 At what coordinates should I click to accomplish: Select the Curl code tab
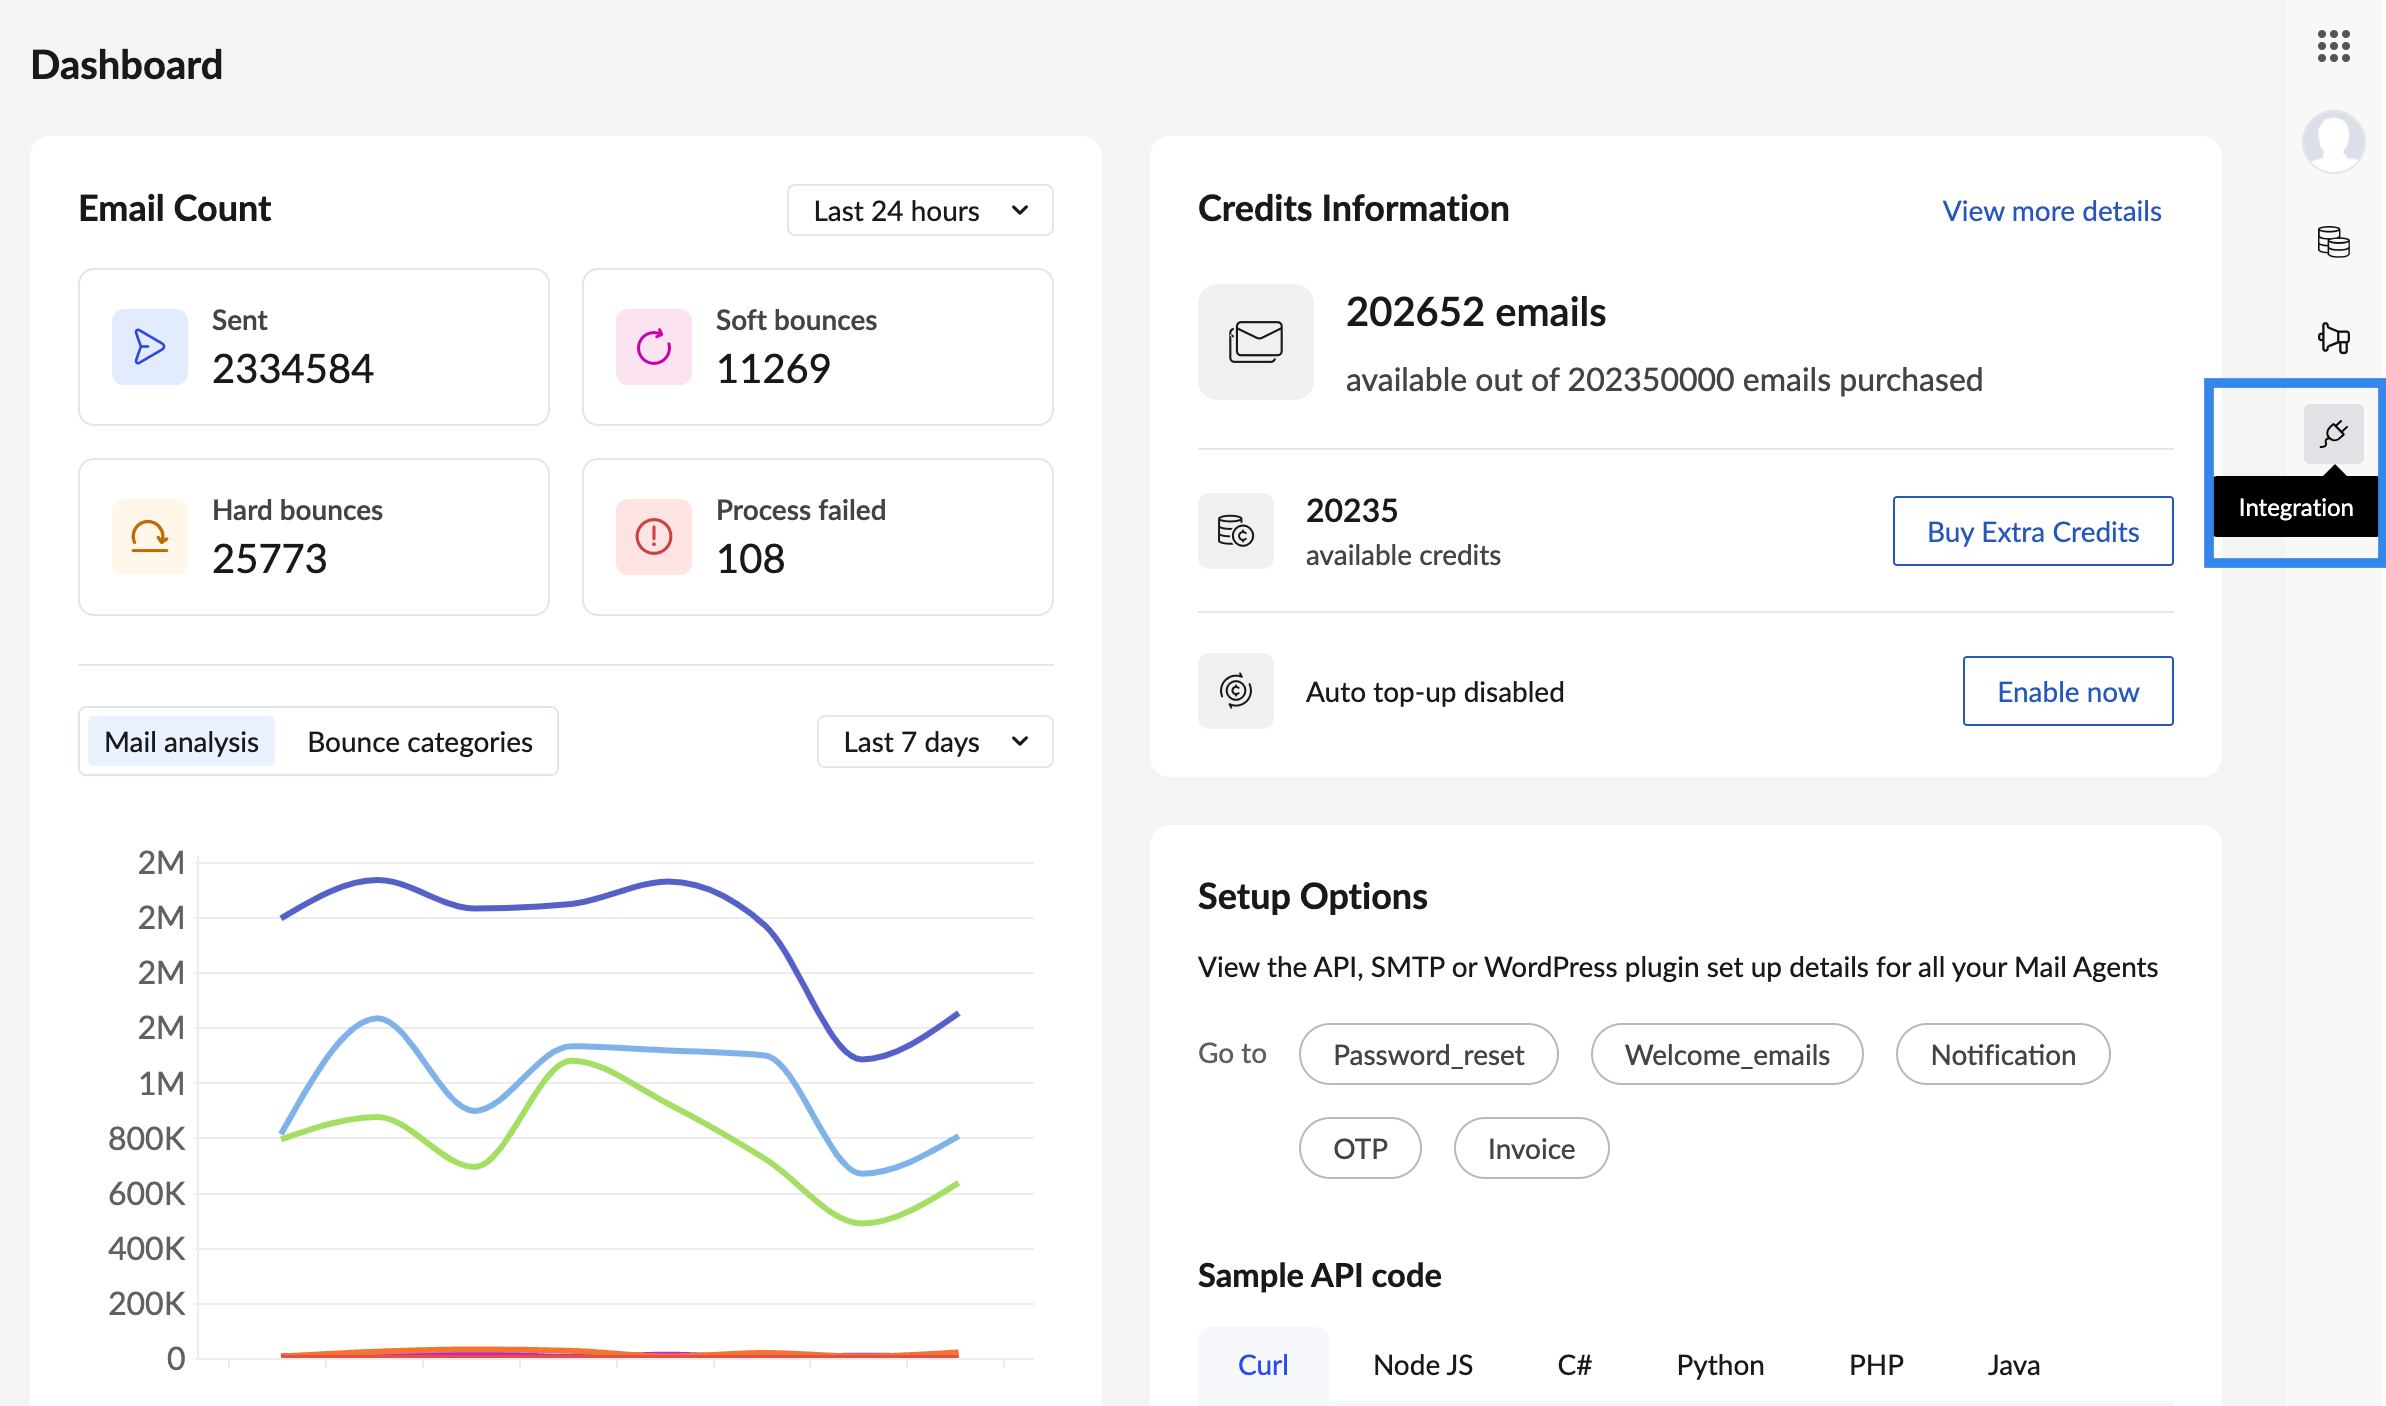pyautogui.click(x=1263, y=1365)
